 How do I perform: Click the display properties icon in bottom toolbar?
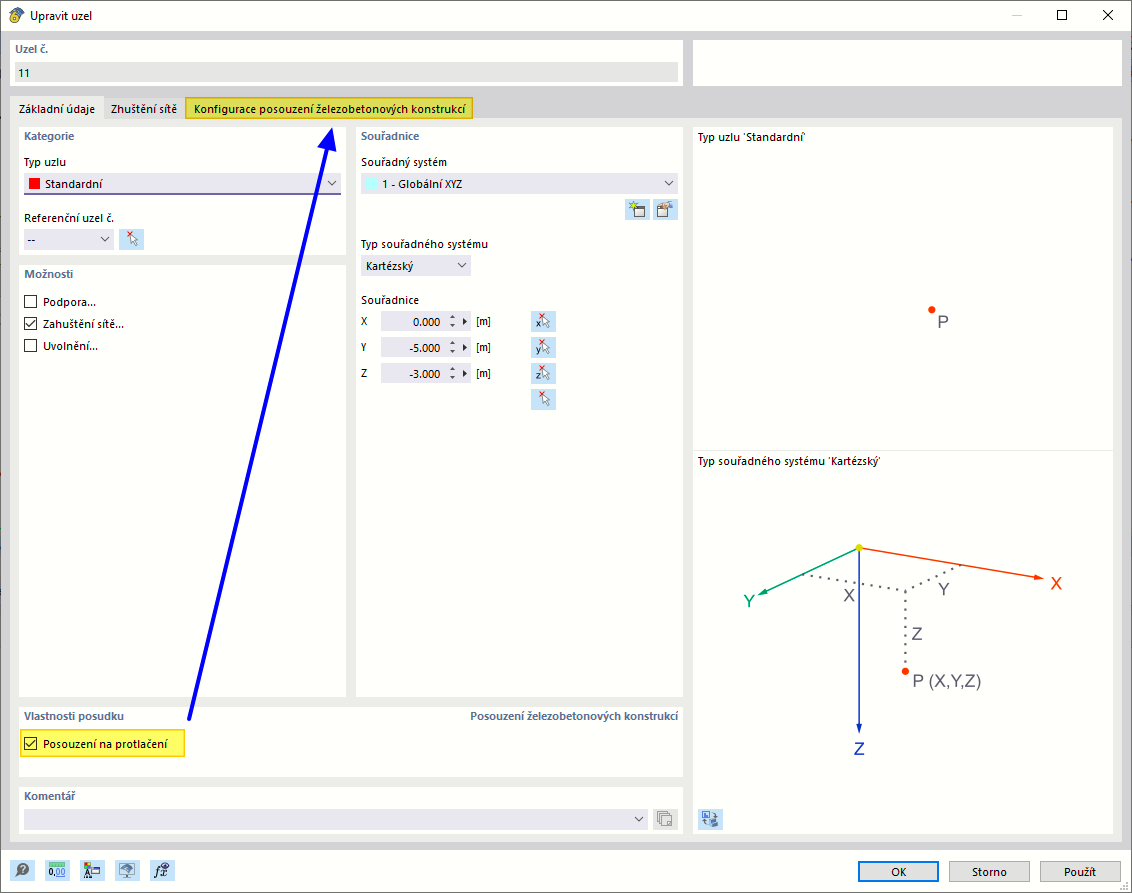(x=92, y=870)
